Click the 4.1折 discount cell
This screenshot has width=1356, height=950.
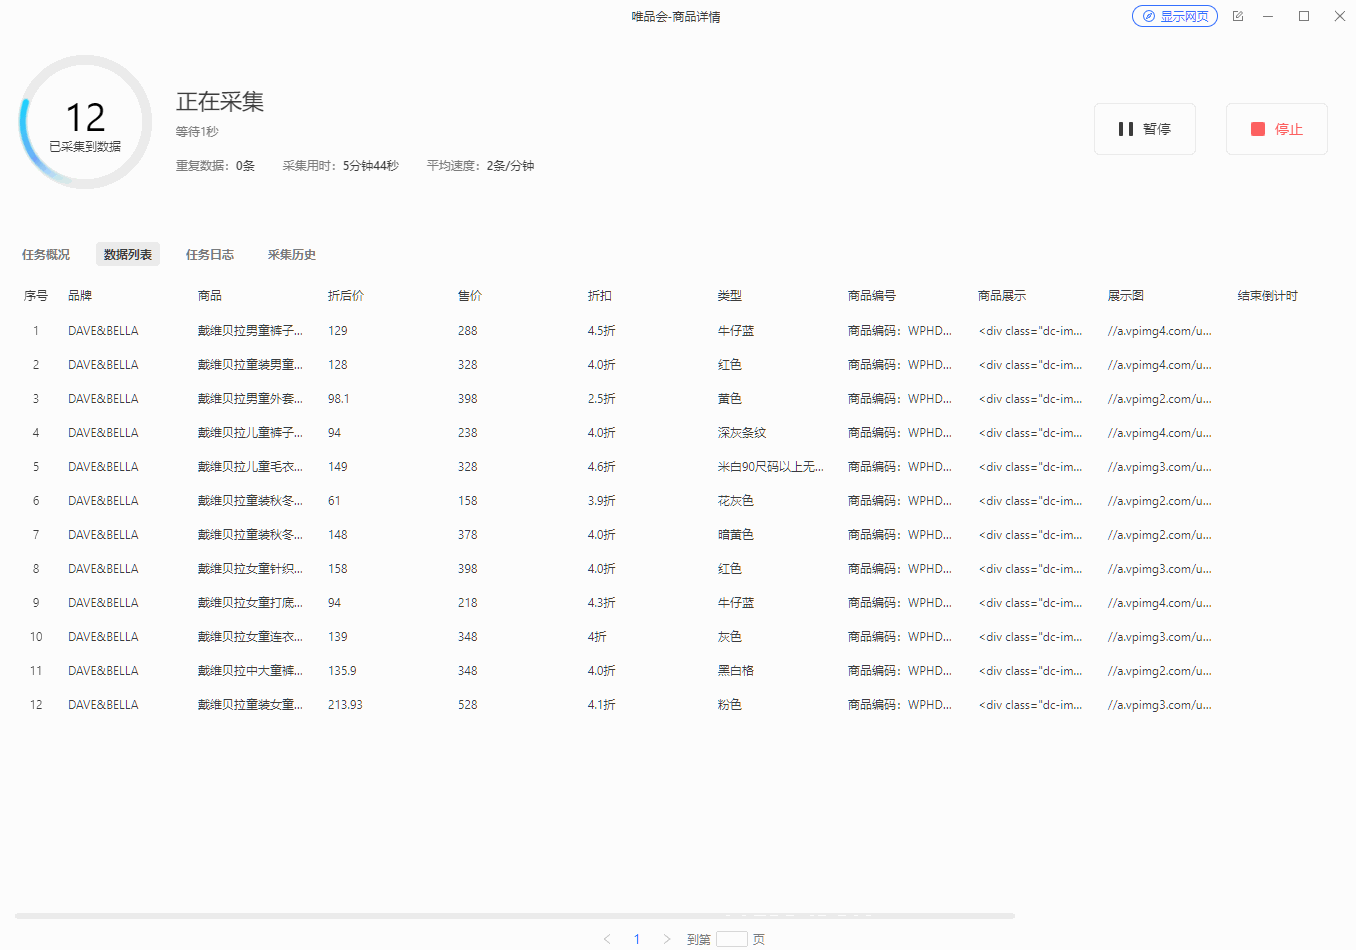pyautogui.click(x=602, y=705)
